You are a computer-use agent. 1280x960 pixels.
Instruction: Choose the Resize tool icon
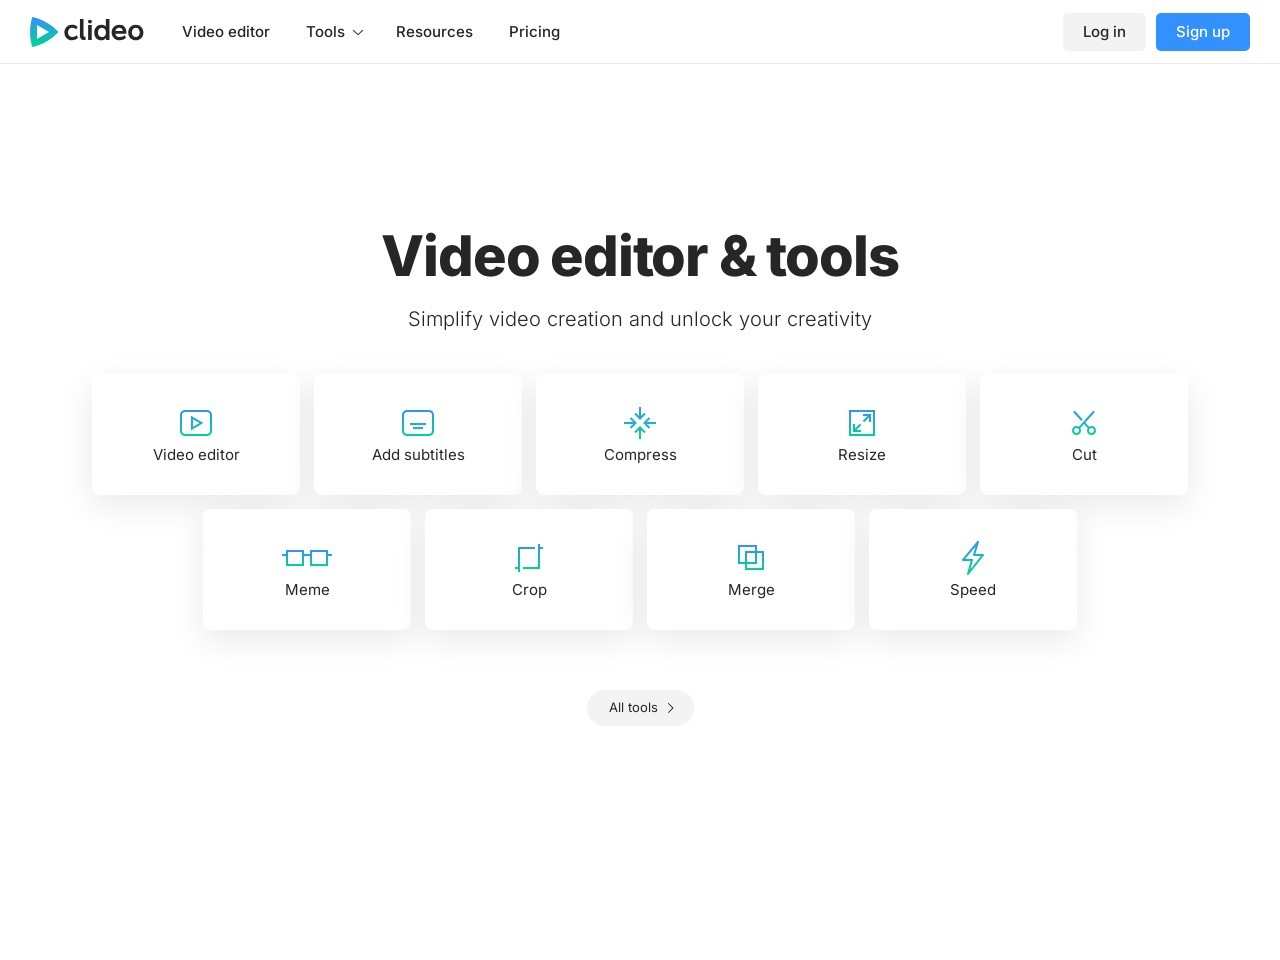[862, 423]
